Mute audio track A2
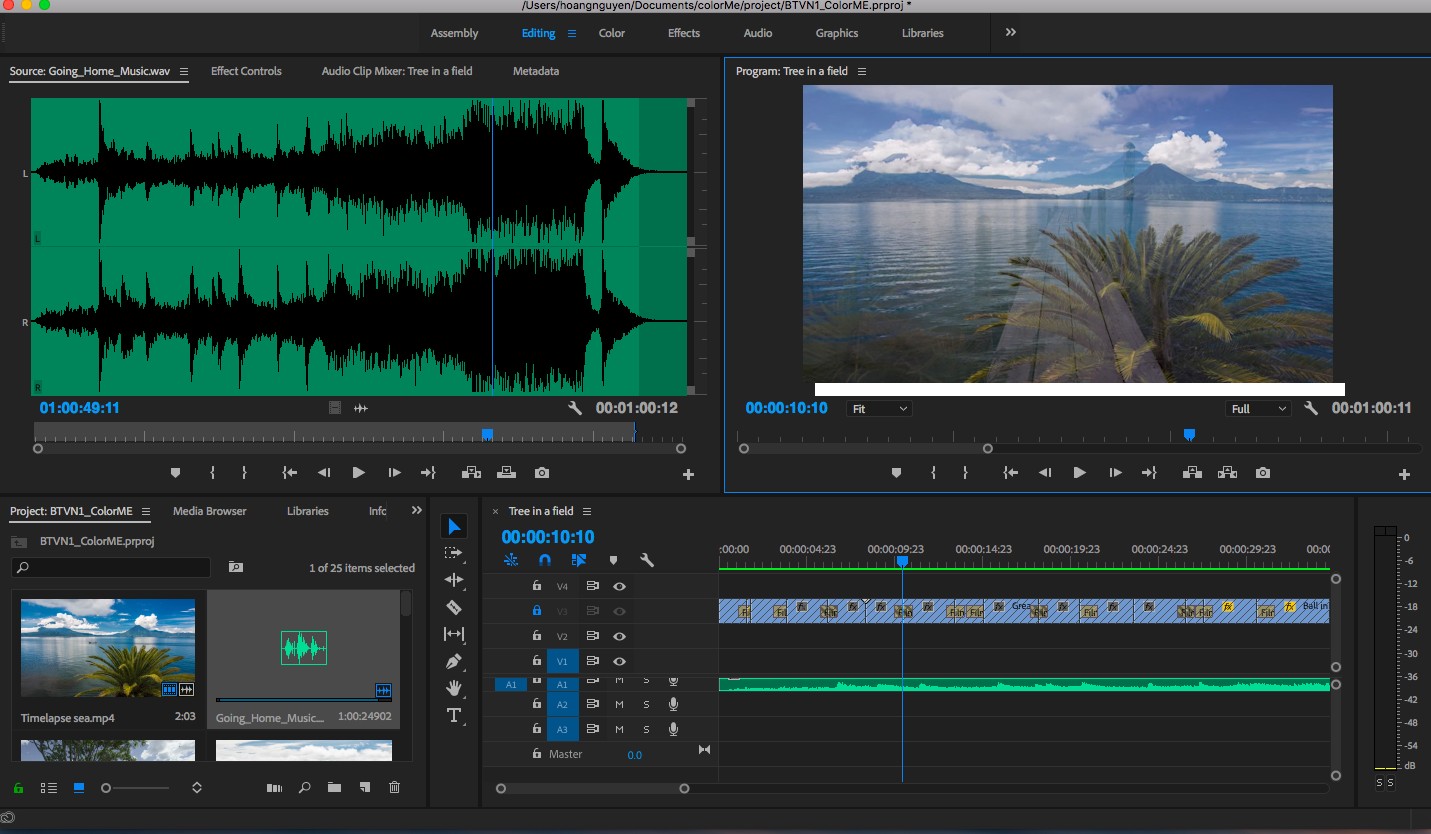The width and height of the screenshot is (1431, 834). pos(619,705)
